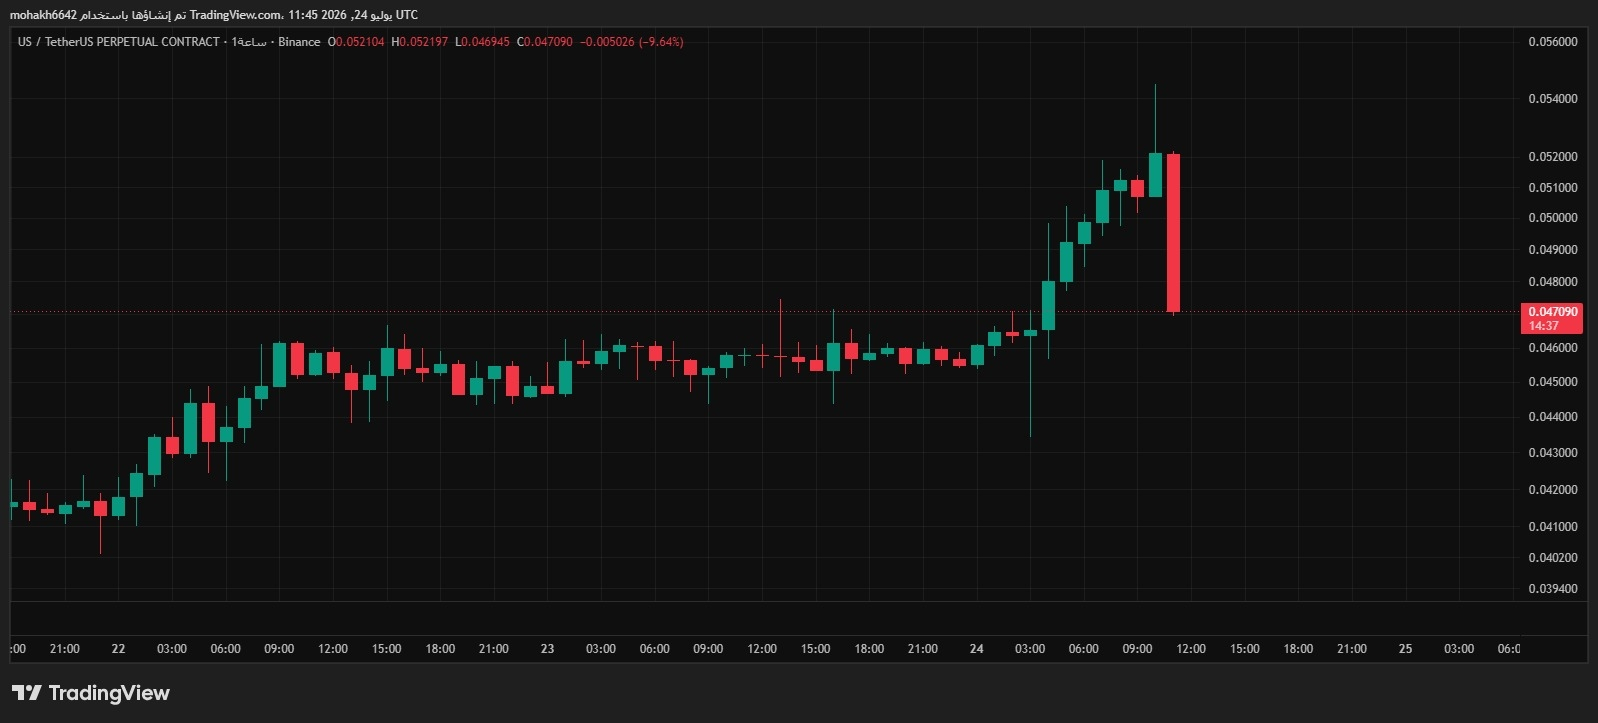Click the high value H0.052197

tap(420, 42)
